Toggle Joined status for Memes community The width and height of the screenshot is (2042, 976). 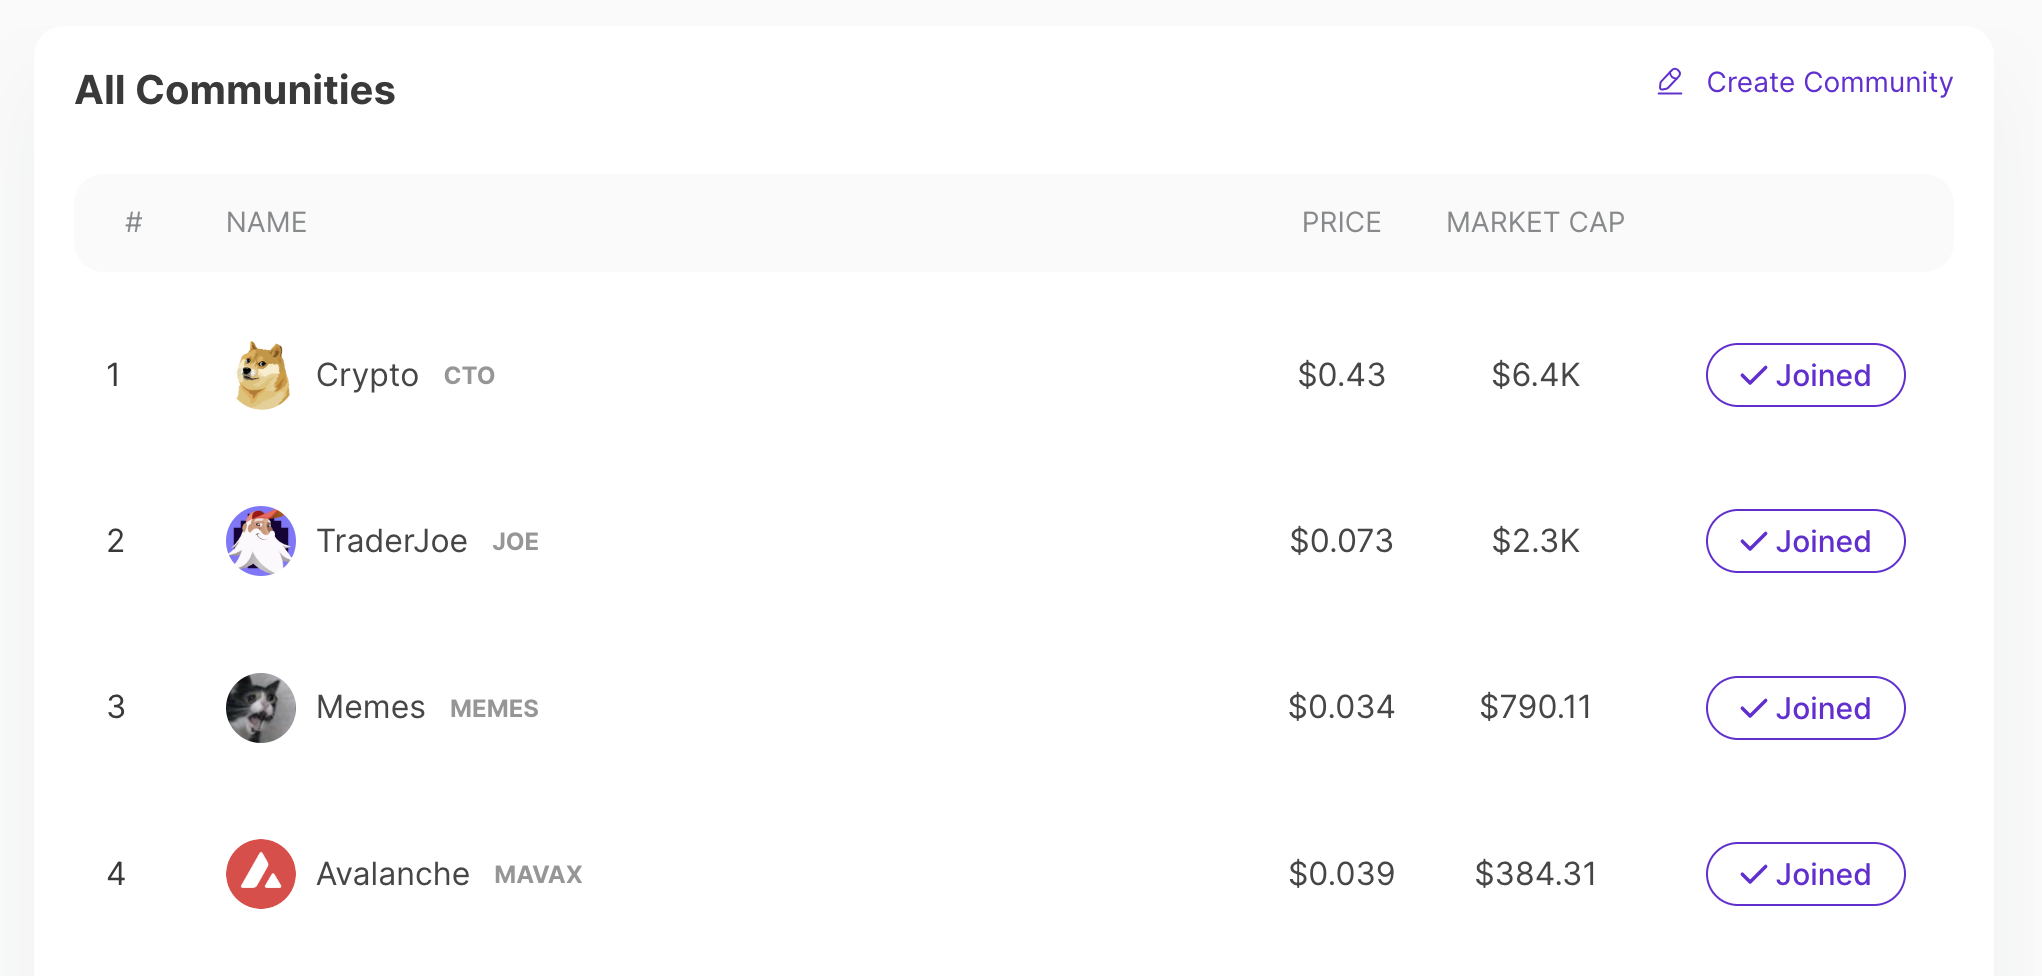click(x=1805, y=708)
